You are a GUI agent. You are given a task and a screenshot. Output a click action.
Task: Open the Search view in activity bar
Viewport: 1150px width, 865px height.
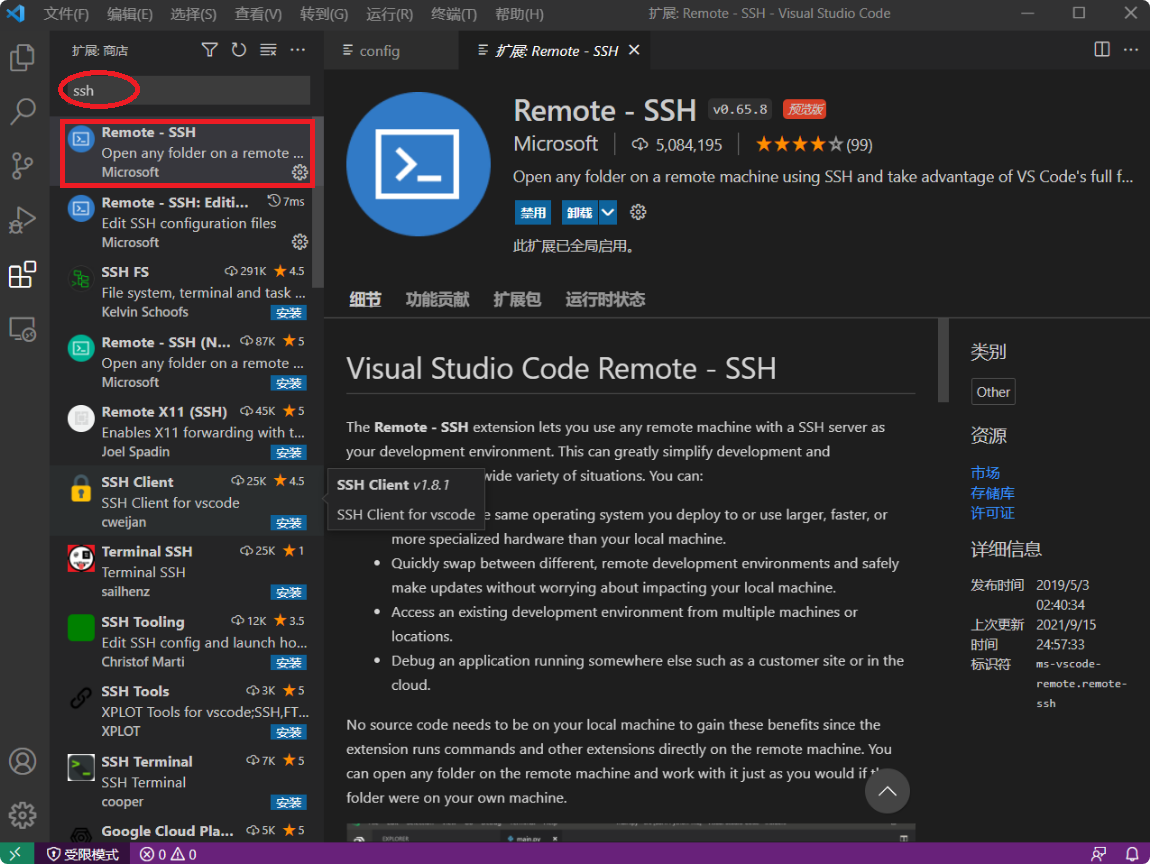point(22,112)
